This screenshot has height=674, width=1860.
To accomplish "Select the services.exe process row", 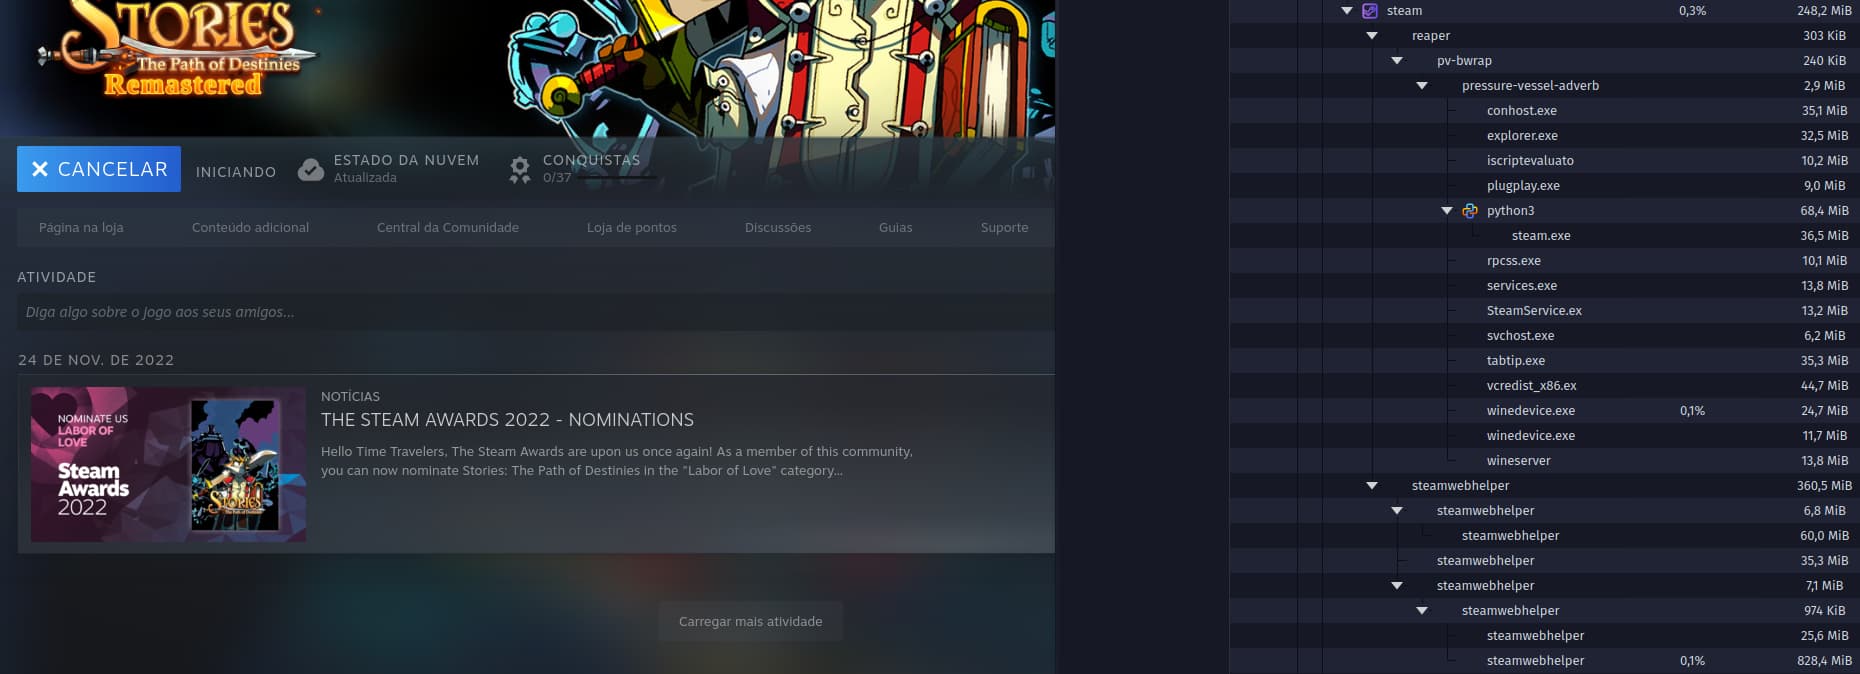I will 1545,286.
